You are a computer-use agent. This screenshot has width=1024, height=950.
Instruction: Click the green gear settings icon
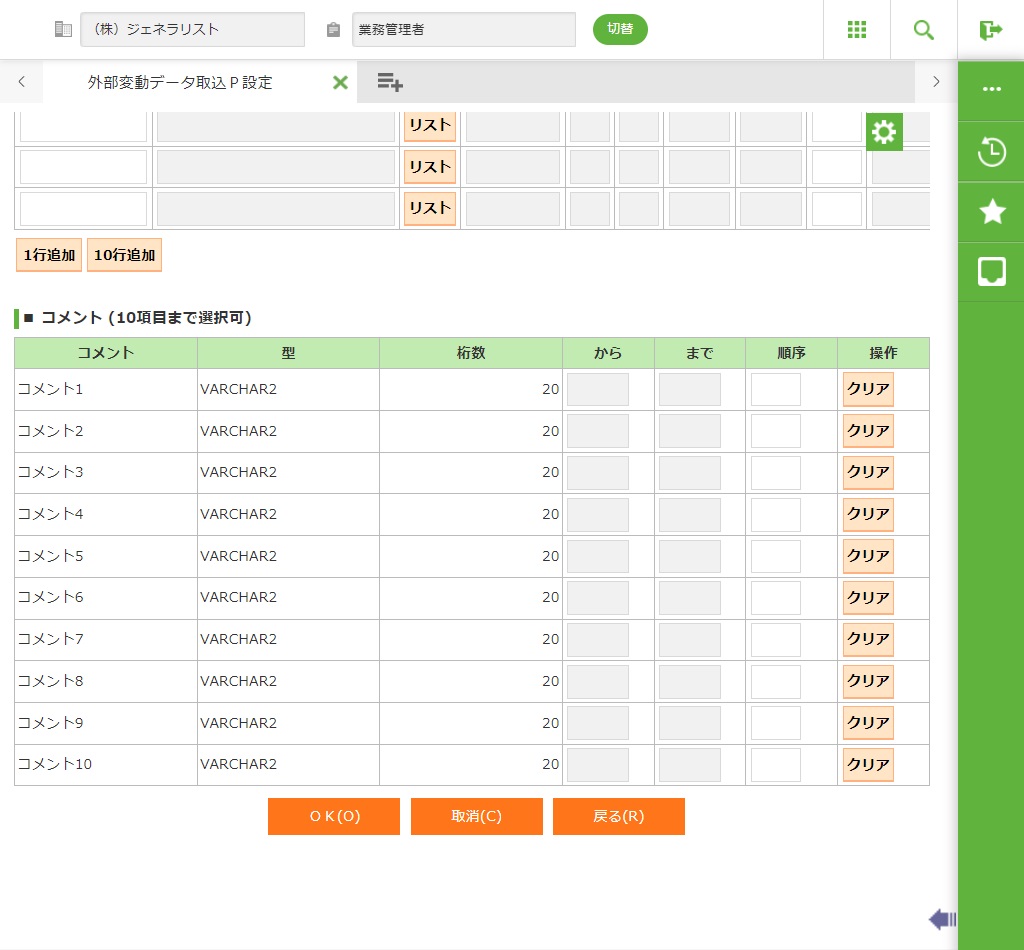(884, 132)
